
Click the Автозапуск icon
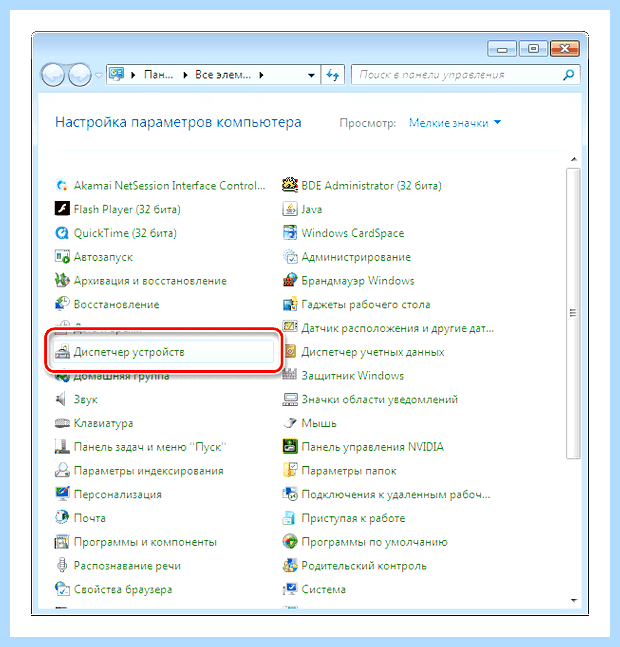62,257
